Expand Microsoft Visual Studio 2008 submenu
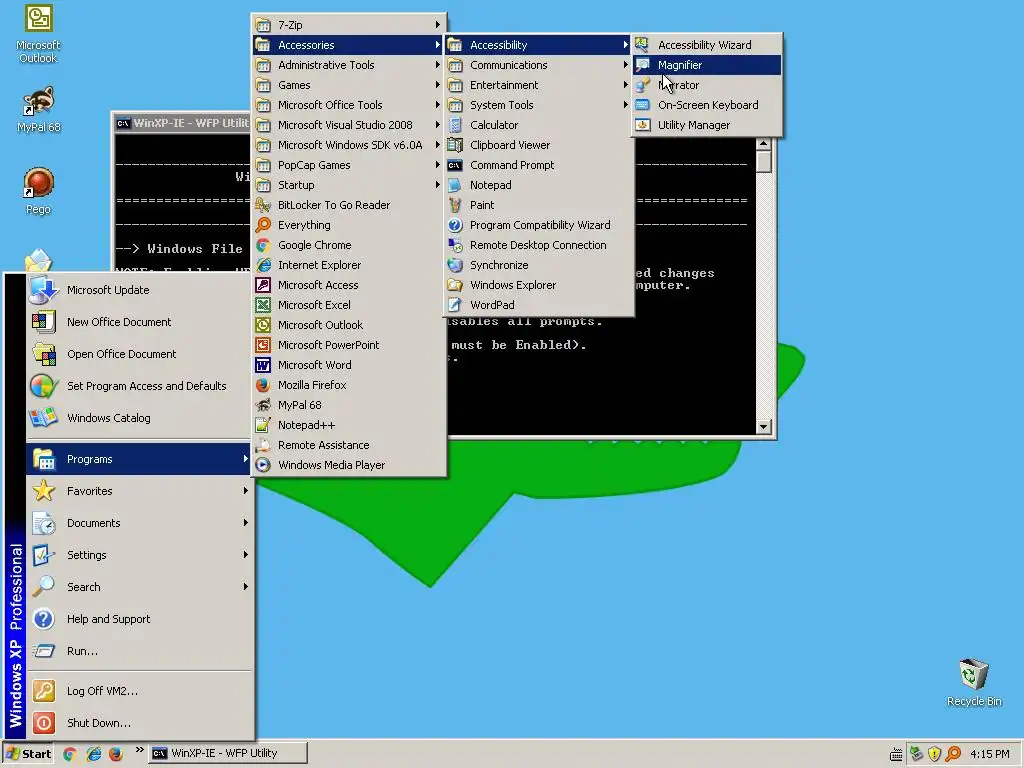The image size is (1024, 768). point(349,125)
